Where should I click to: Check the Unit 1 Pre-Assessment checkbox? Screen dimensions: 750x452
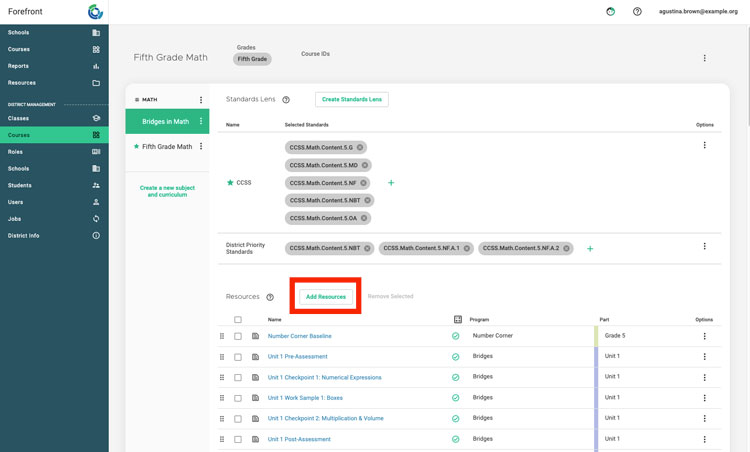click(x=238, y=357)
